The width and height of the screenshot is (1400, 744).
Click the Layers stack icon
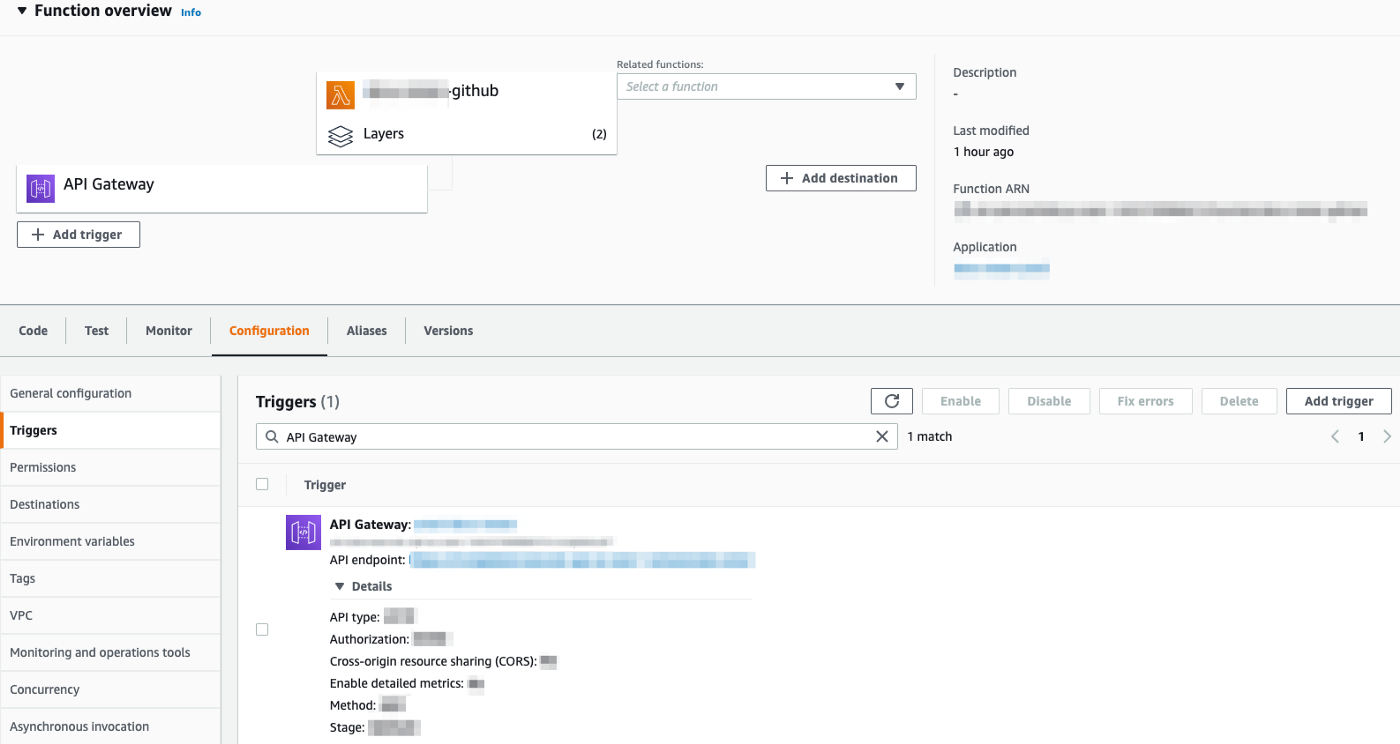tap(341, 136)
